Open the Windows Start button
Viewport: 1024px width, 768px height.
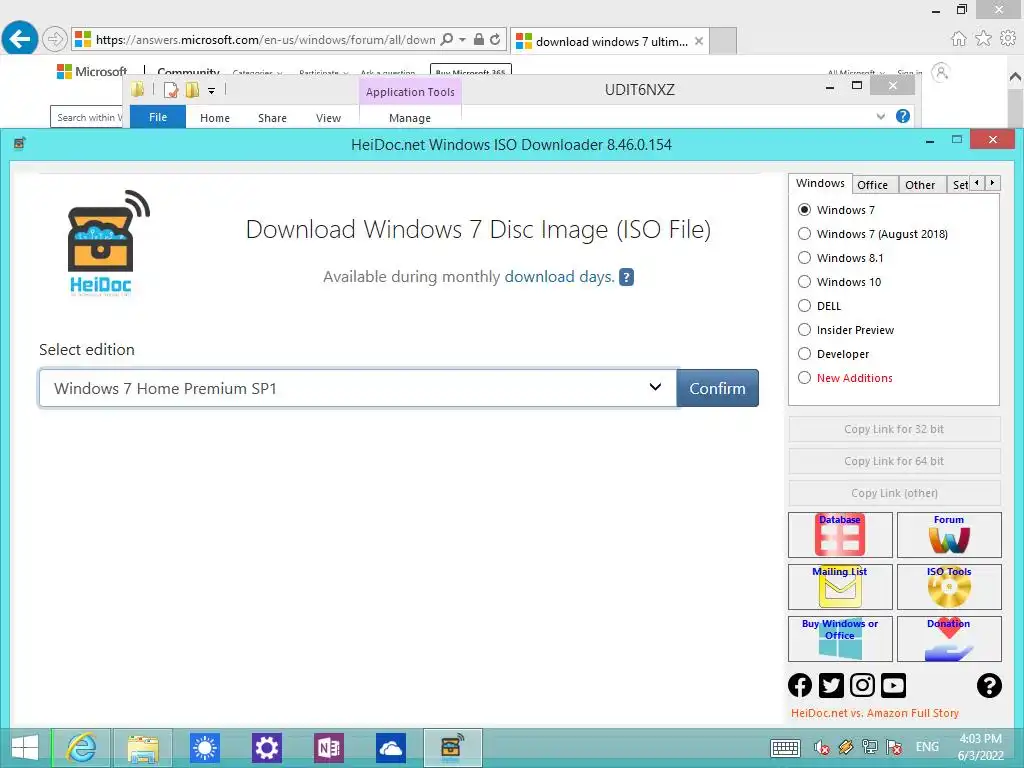pyautogui.click(x=24, y=748)
